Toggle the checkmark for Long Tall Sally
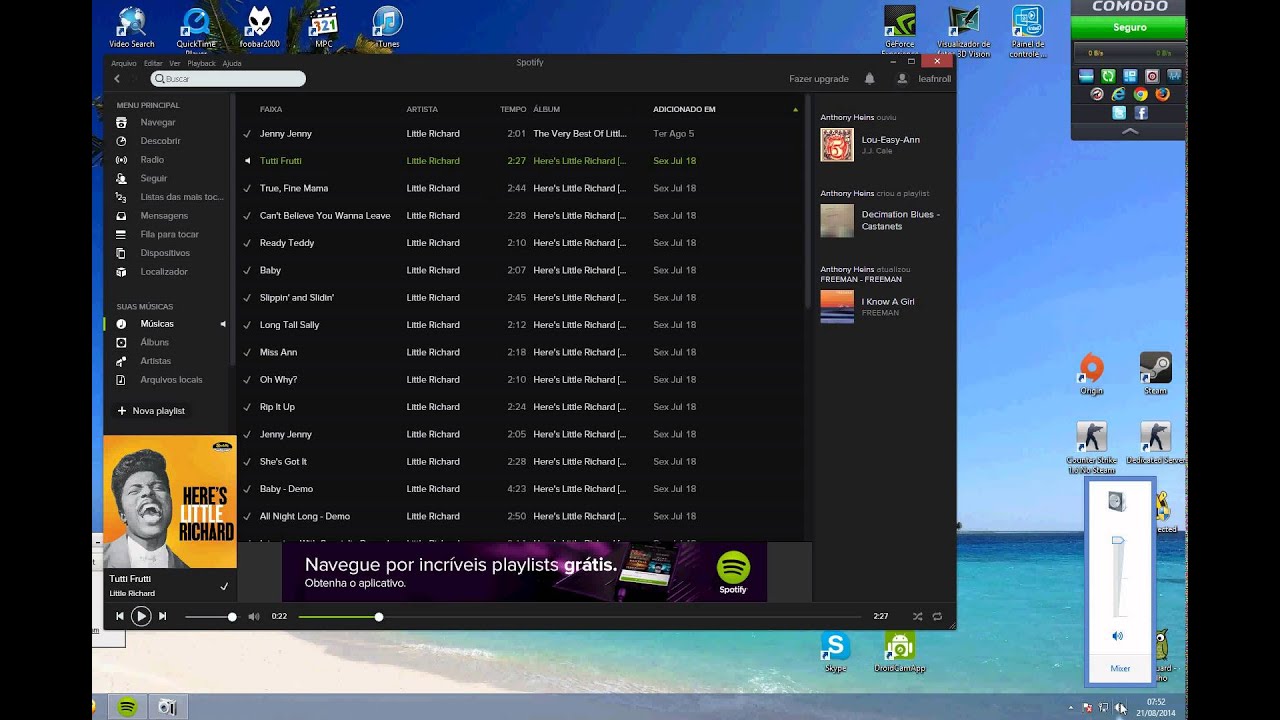The width and height of the screenshot is (1280, 720). click(247, 325)
